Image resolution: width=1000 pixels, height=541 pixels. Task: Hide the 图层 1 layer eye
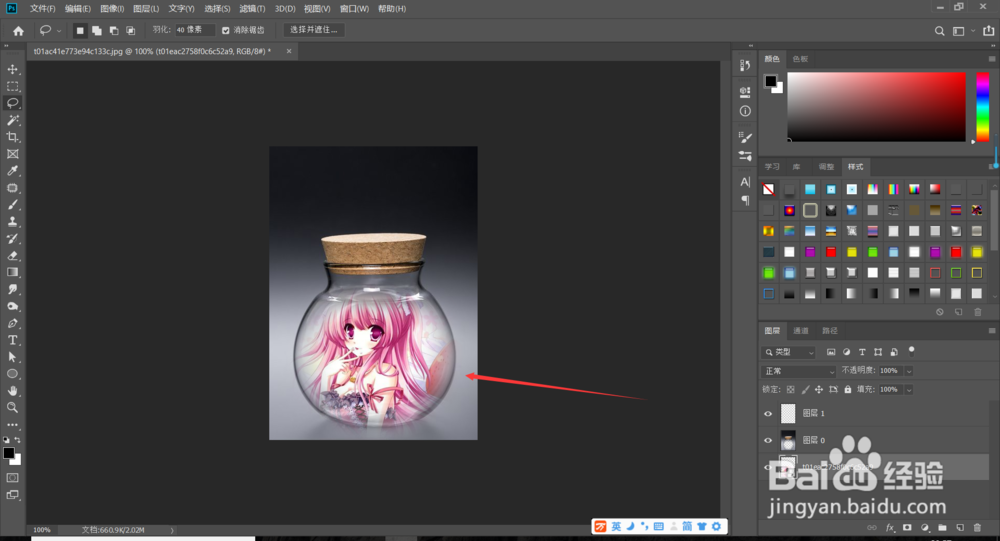(x=768, y=413)
